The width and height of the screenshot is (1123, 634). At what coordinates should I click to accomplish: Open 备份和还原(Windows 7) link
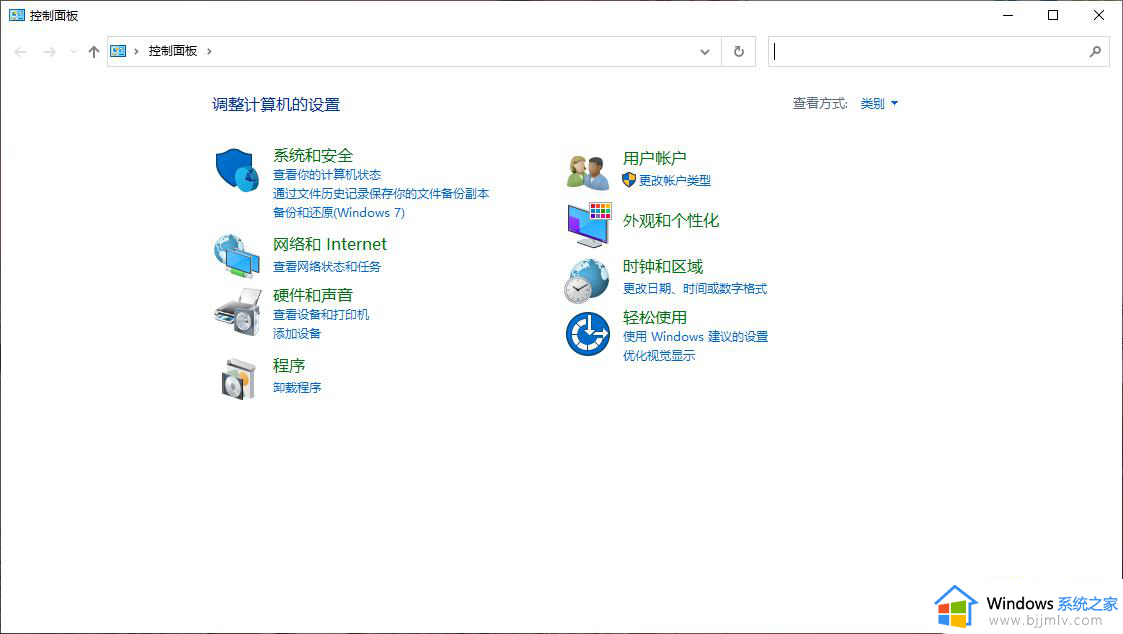339,213
